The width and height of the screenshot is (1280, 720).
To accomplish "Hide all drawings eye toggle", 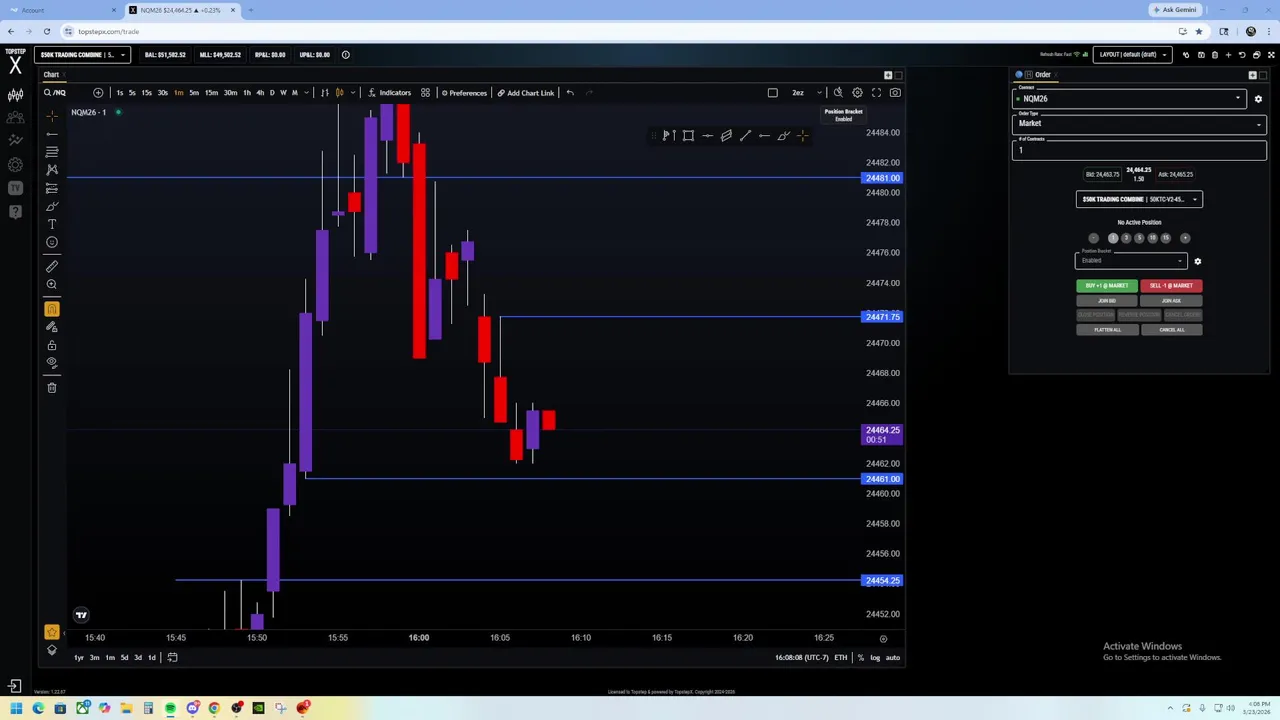I will (x=52, y=363).
